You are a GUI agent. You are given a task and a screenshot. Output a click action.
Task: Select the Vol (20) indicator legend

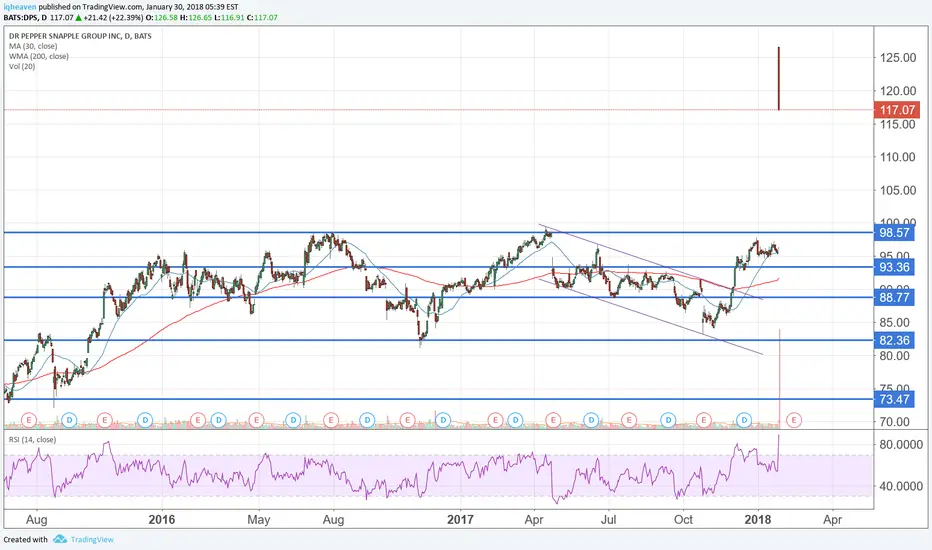point(22,66)
